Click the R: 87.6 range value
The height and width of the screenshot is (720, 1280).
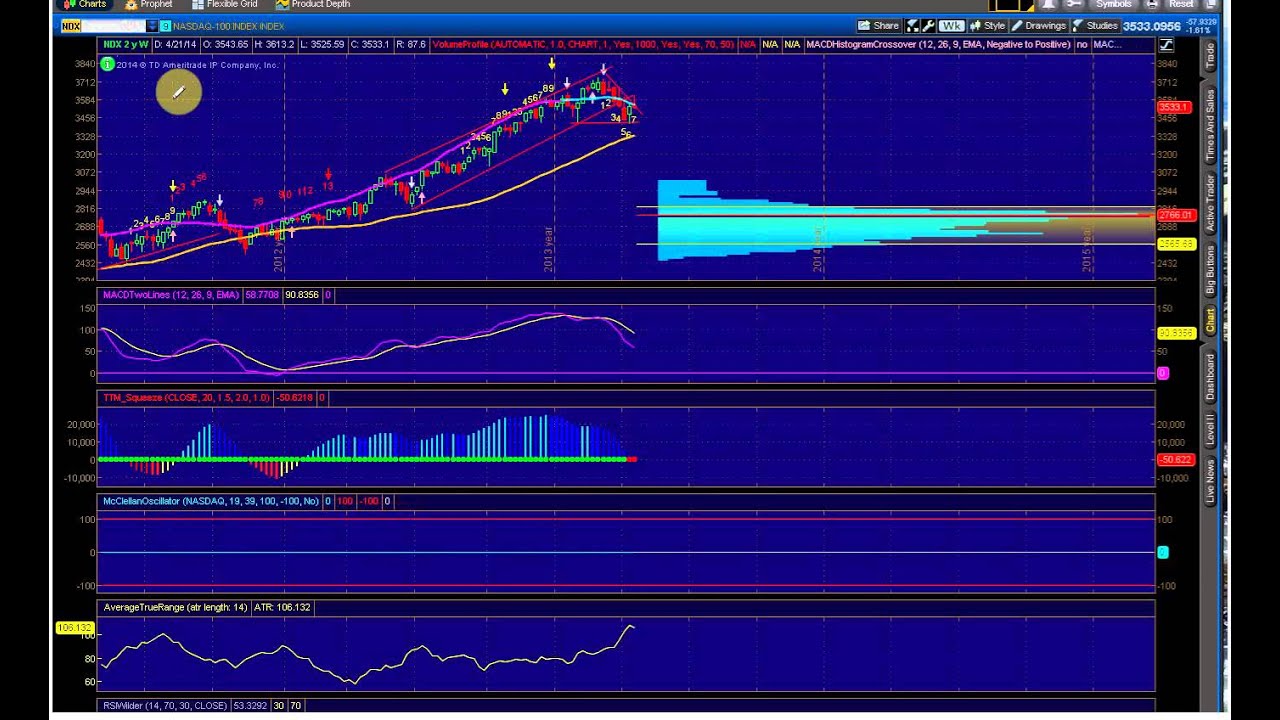pos(410,45)
